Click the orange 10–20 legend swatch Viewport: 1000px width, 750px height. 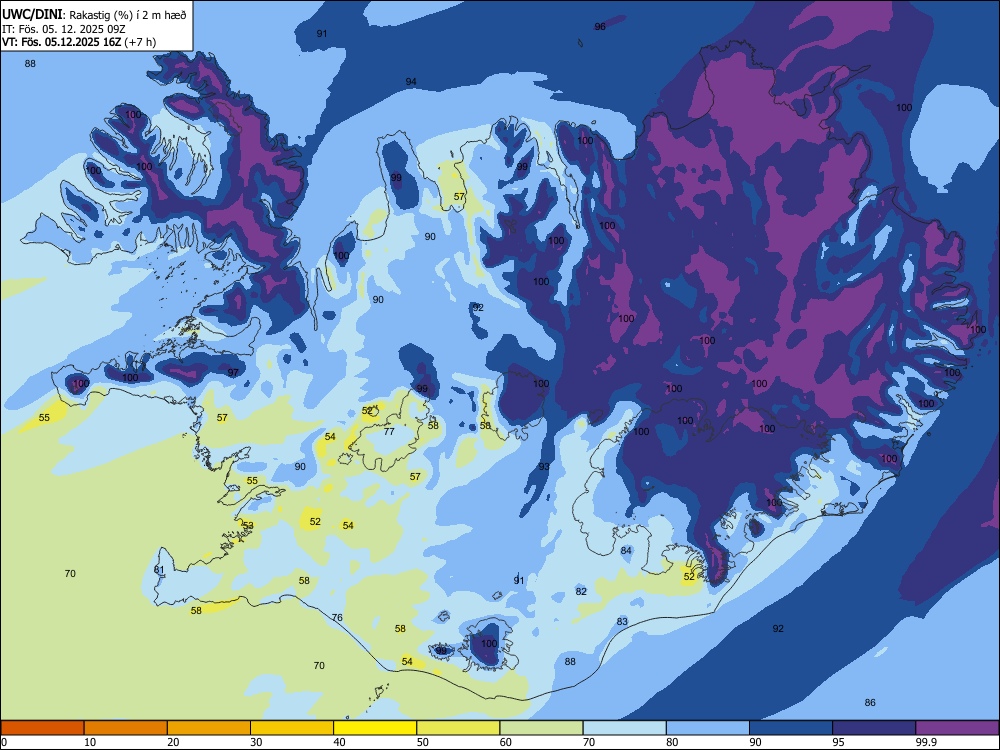pos(126,728)
